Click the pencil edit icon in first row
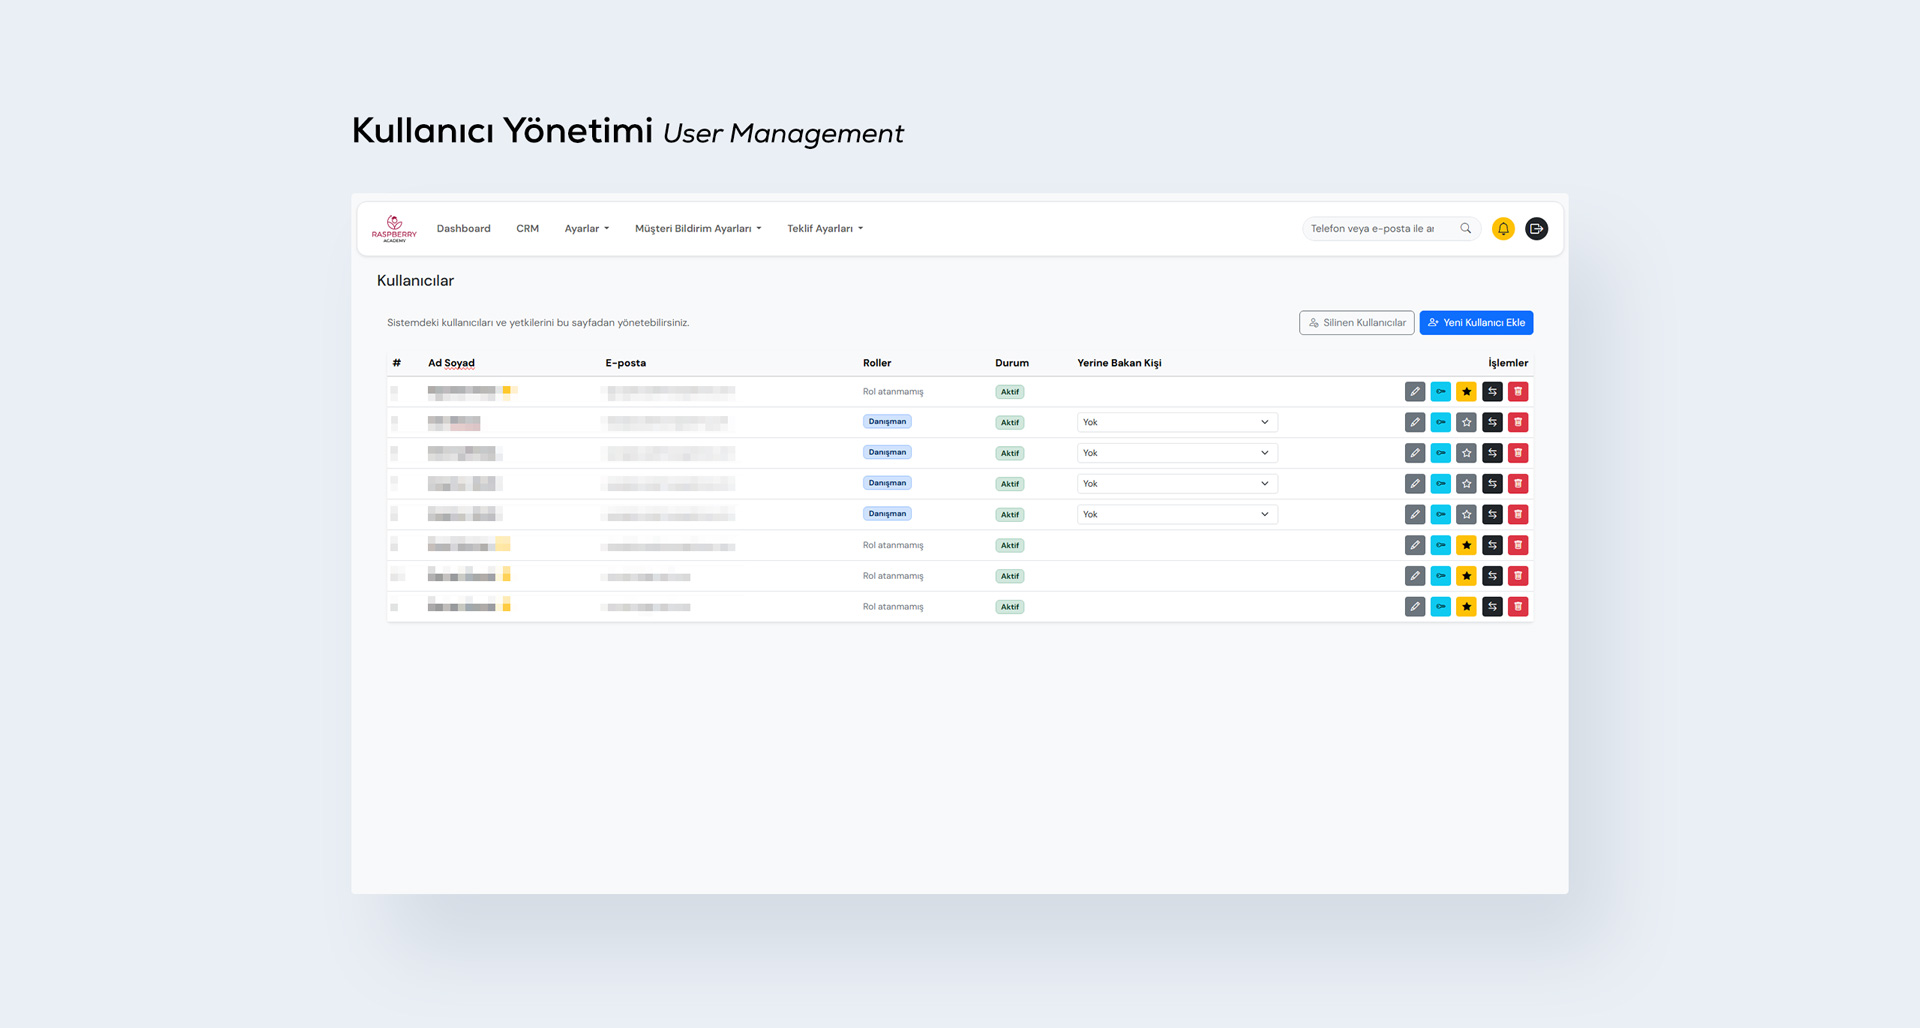This screenshot has height=1028, width=1920. 1414,392
